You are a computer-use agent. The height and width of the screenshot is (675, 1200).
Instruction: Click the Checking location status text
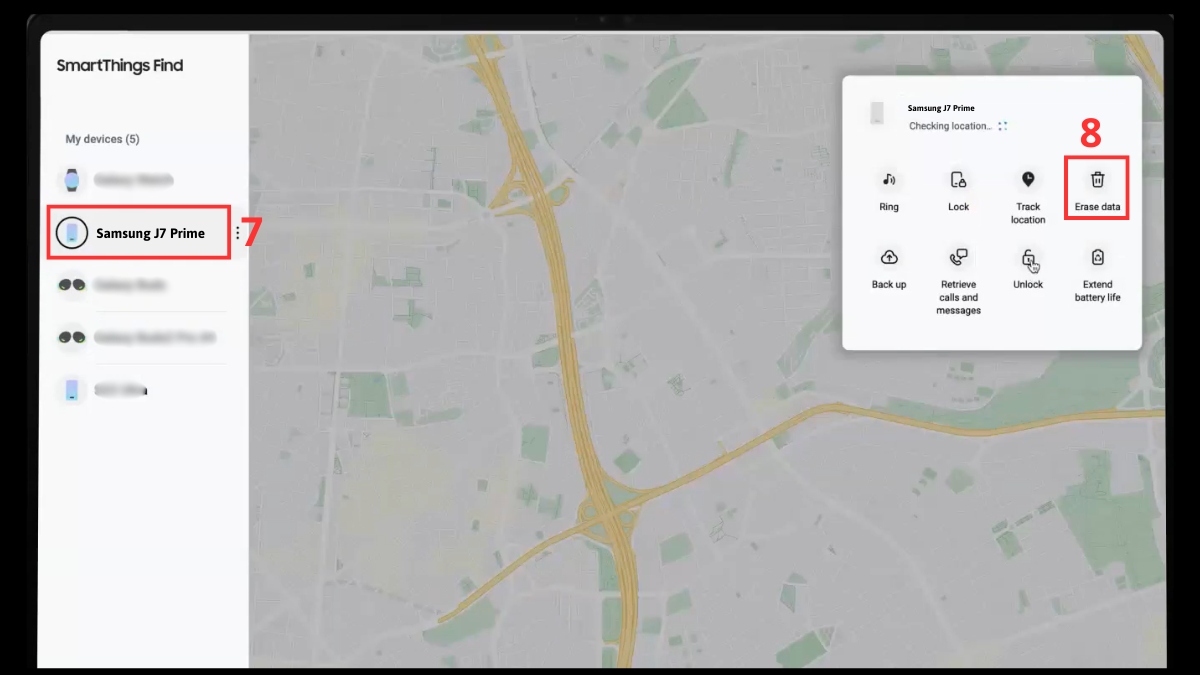[x=951, y=126]
